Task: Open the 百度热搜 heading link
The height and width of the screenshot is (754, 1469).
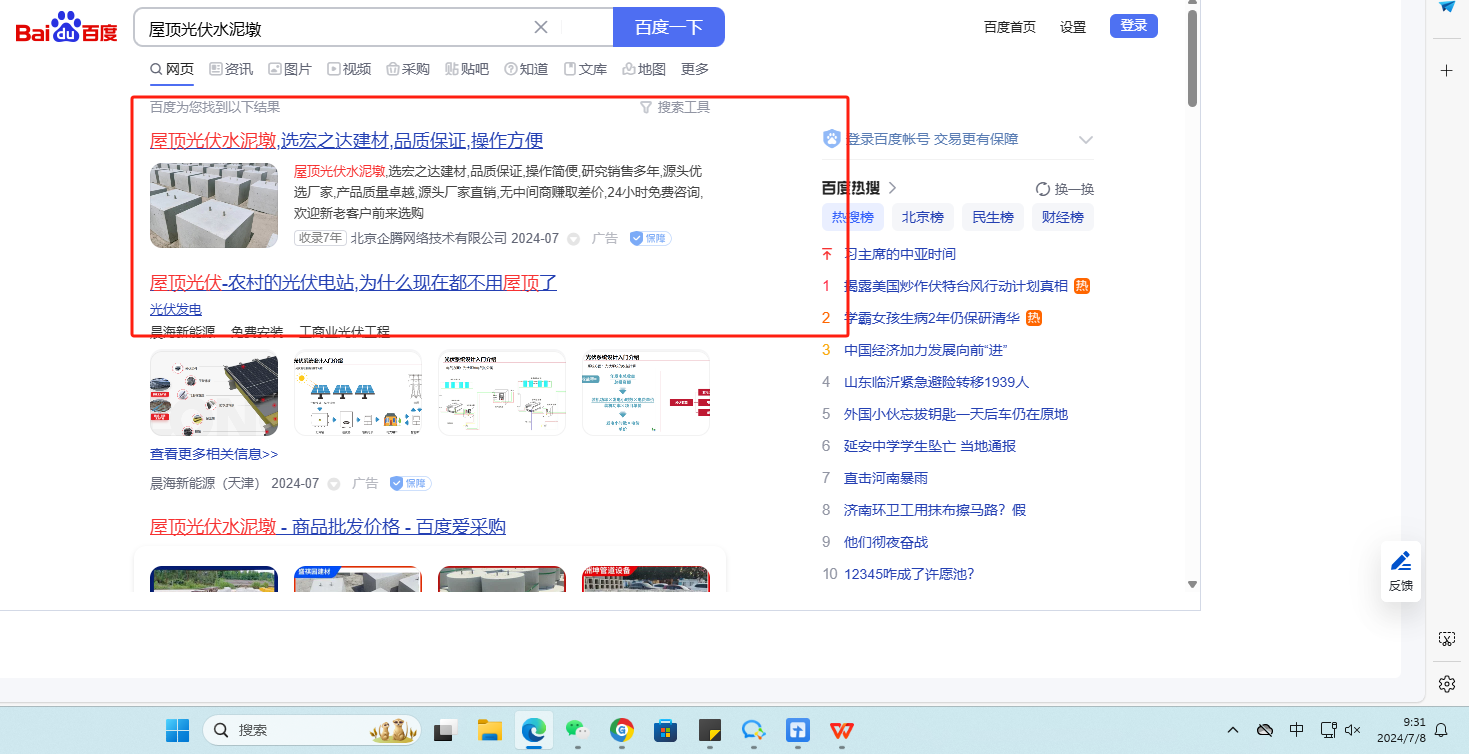Action: coord(860,188)
